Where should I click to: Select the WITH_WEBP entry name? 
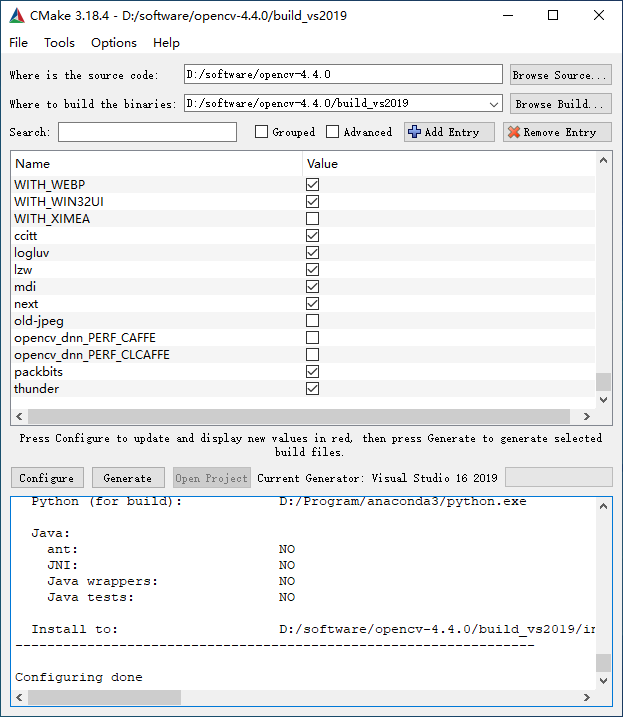[49, 185]
